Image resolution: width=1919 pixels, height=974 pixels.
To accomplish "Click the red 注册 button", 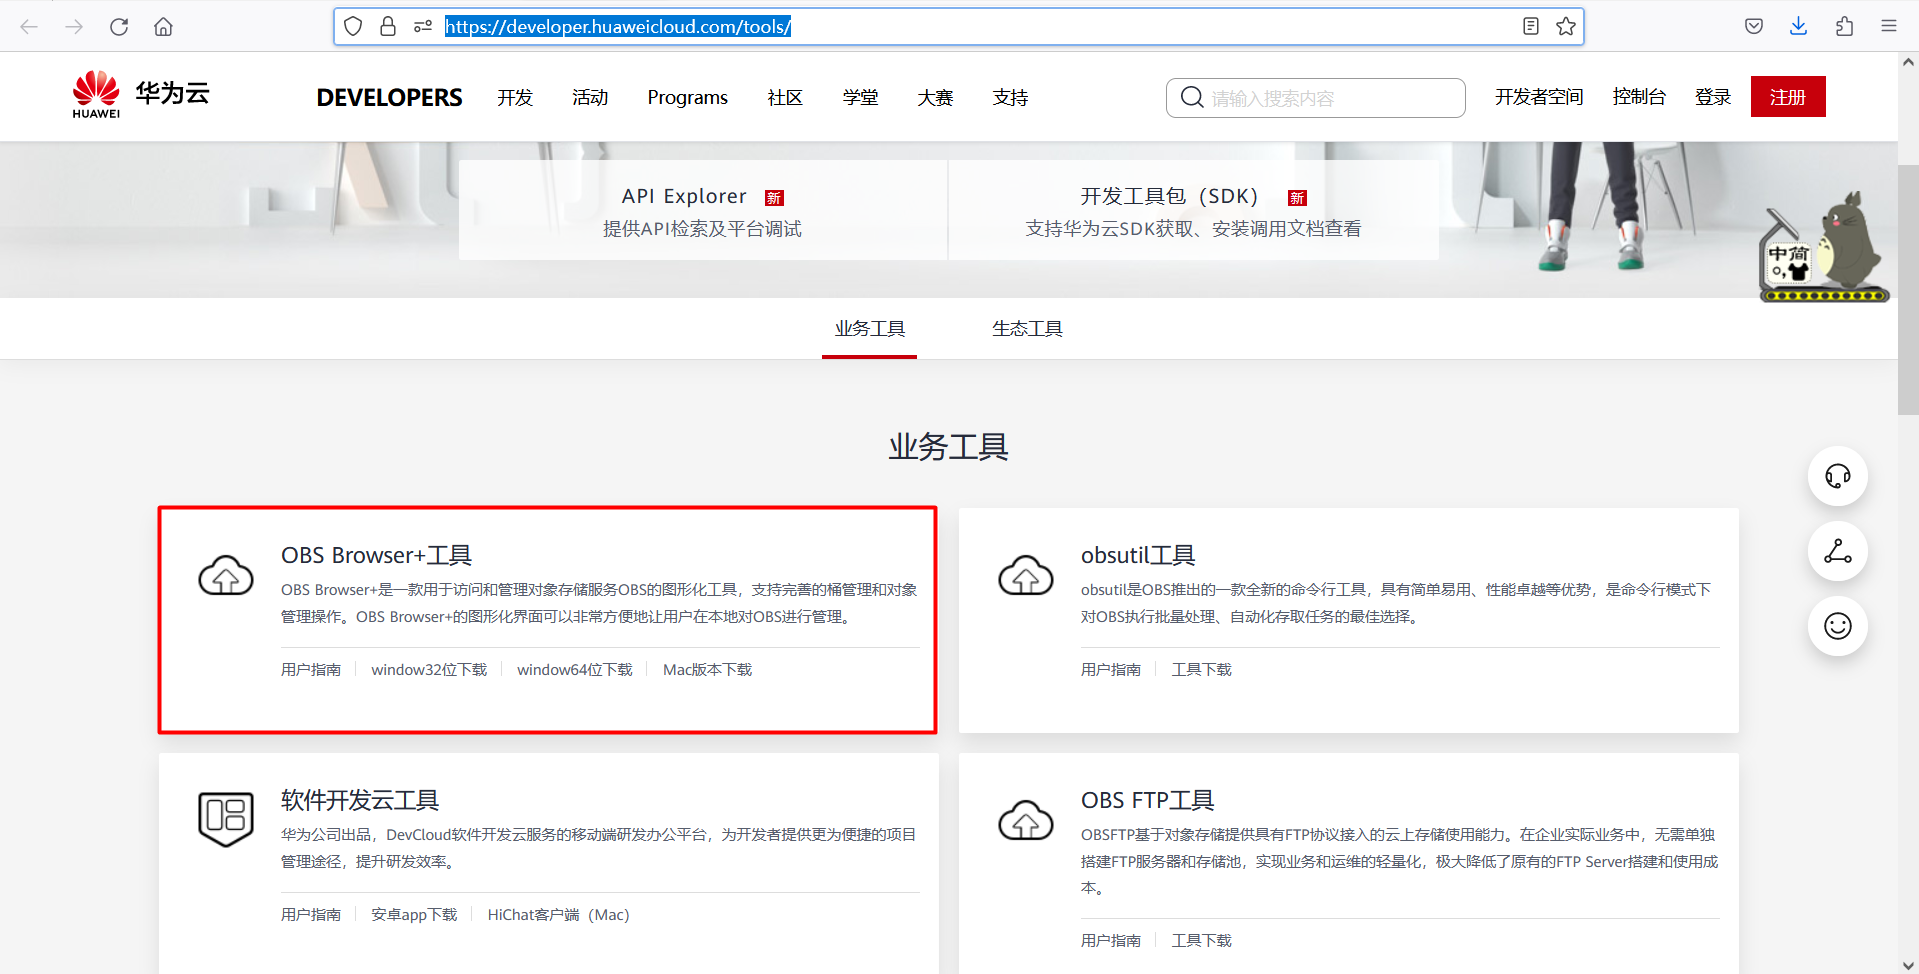I will [x=1787, y=96].
